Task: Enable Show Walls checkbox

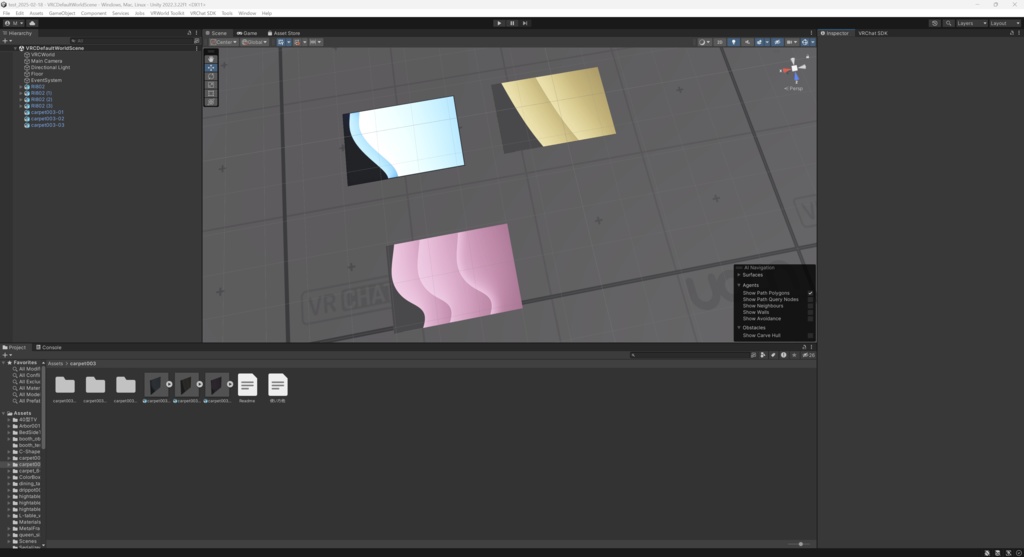Action: [x=810, y=312]
